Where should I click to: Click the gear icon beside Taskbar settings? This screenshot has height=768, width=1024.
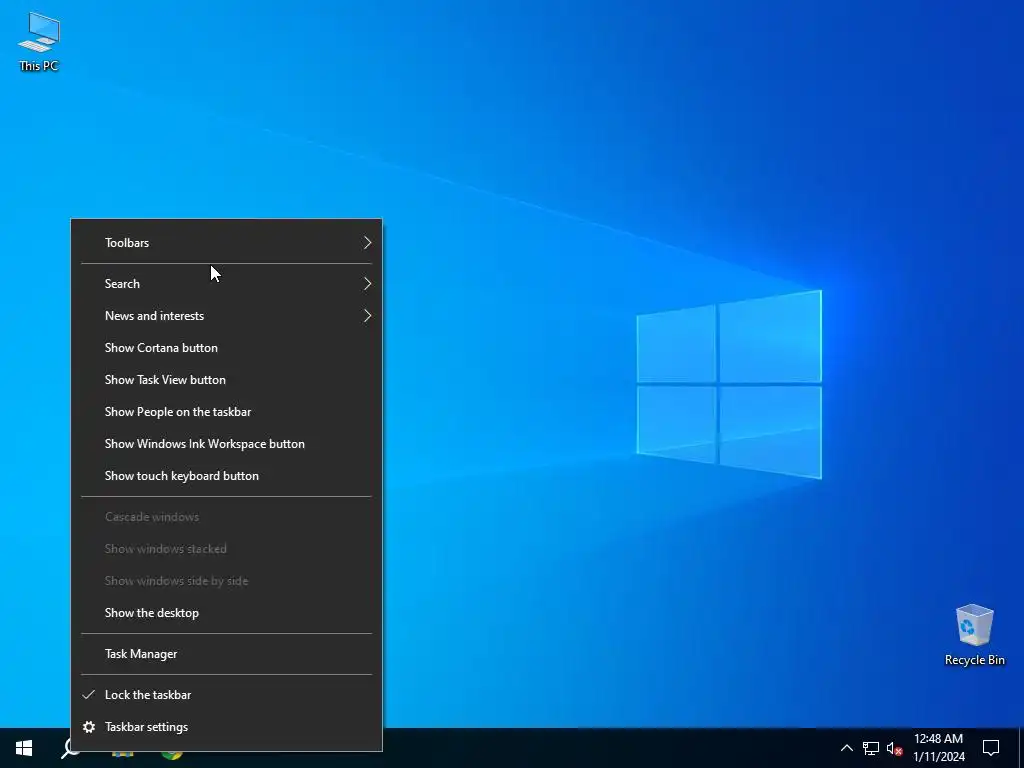(89, 727)
